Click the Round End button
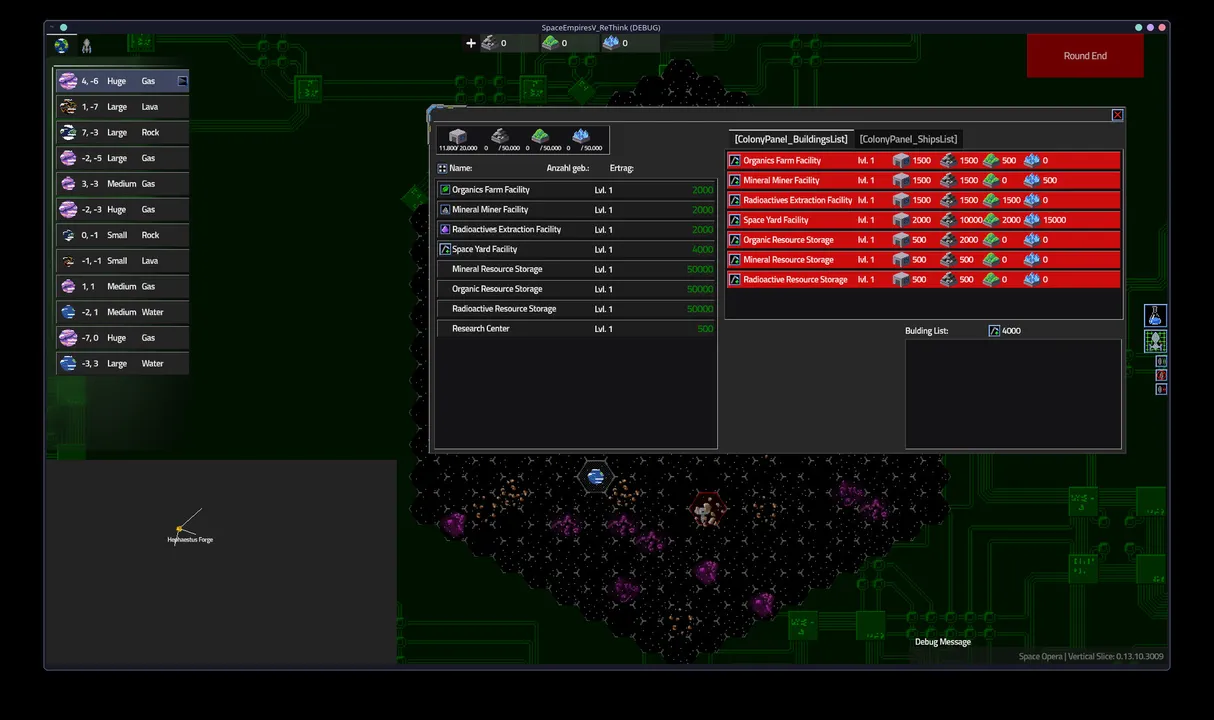This screenshot has width=1214, height=720. coord(1085,56)
